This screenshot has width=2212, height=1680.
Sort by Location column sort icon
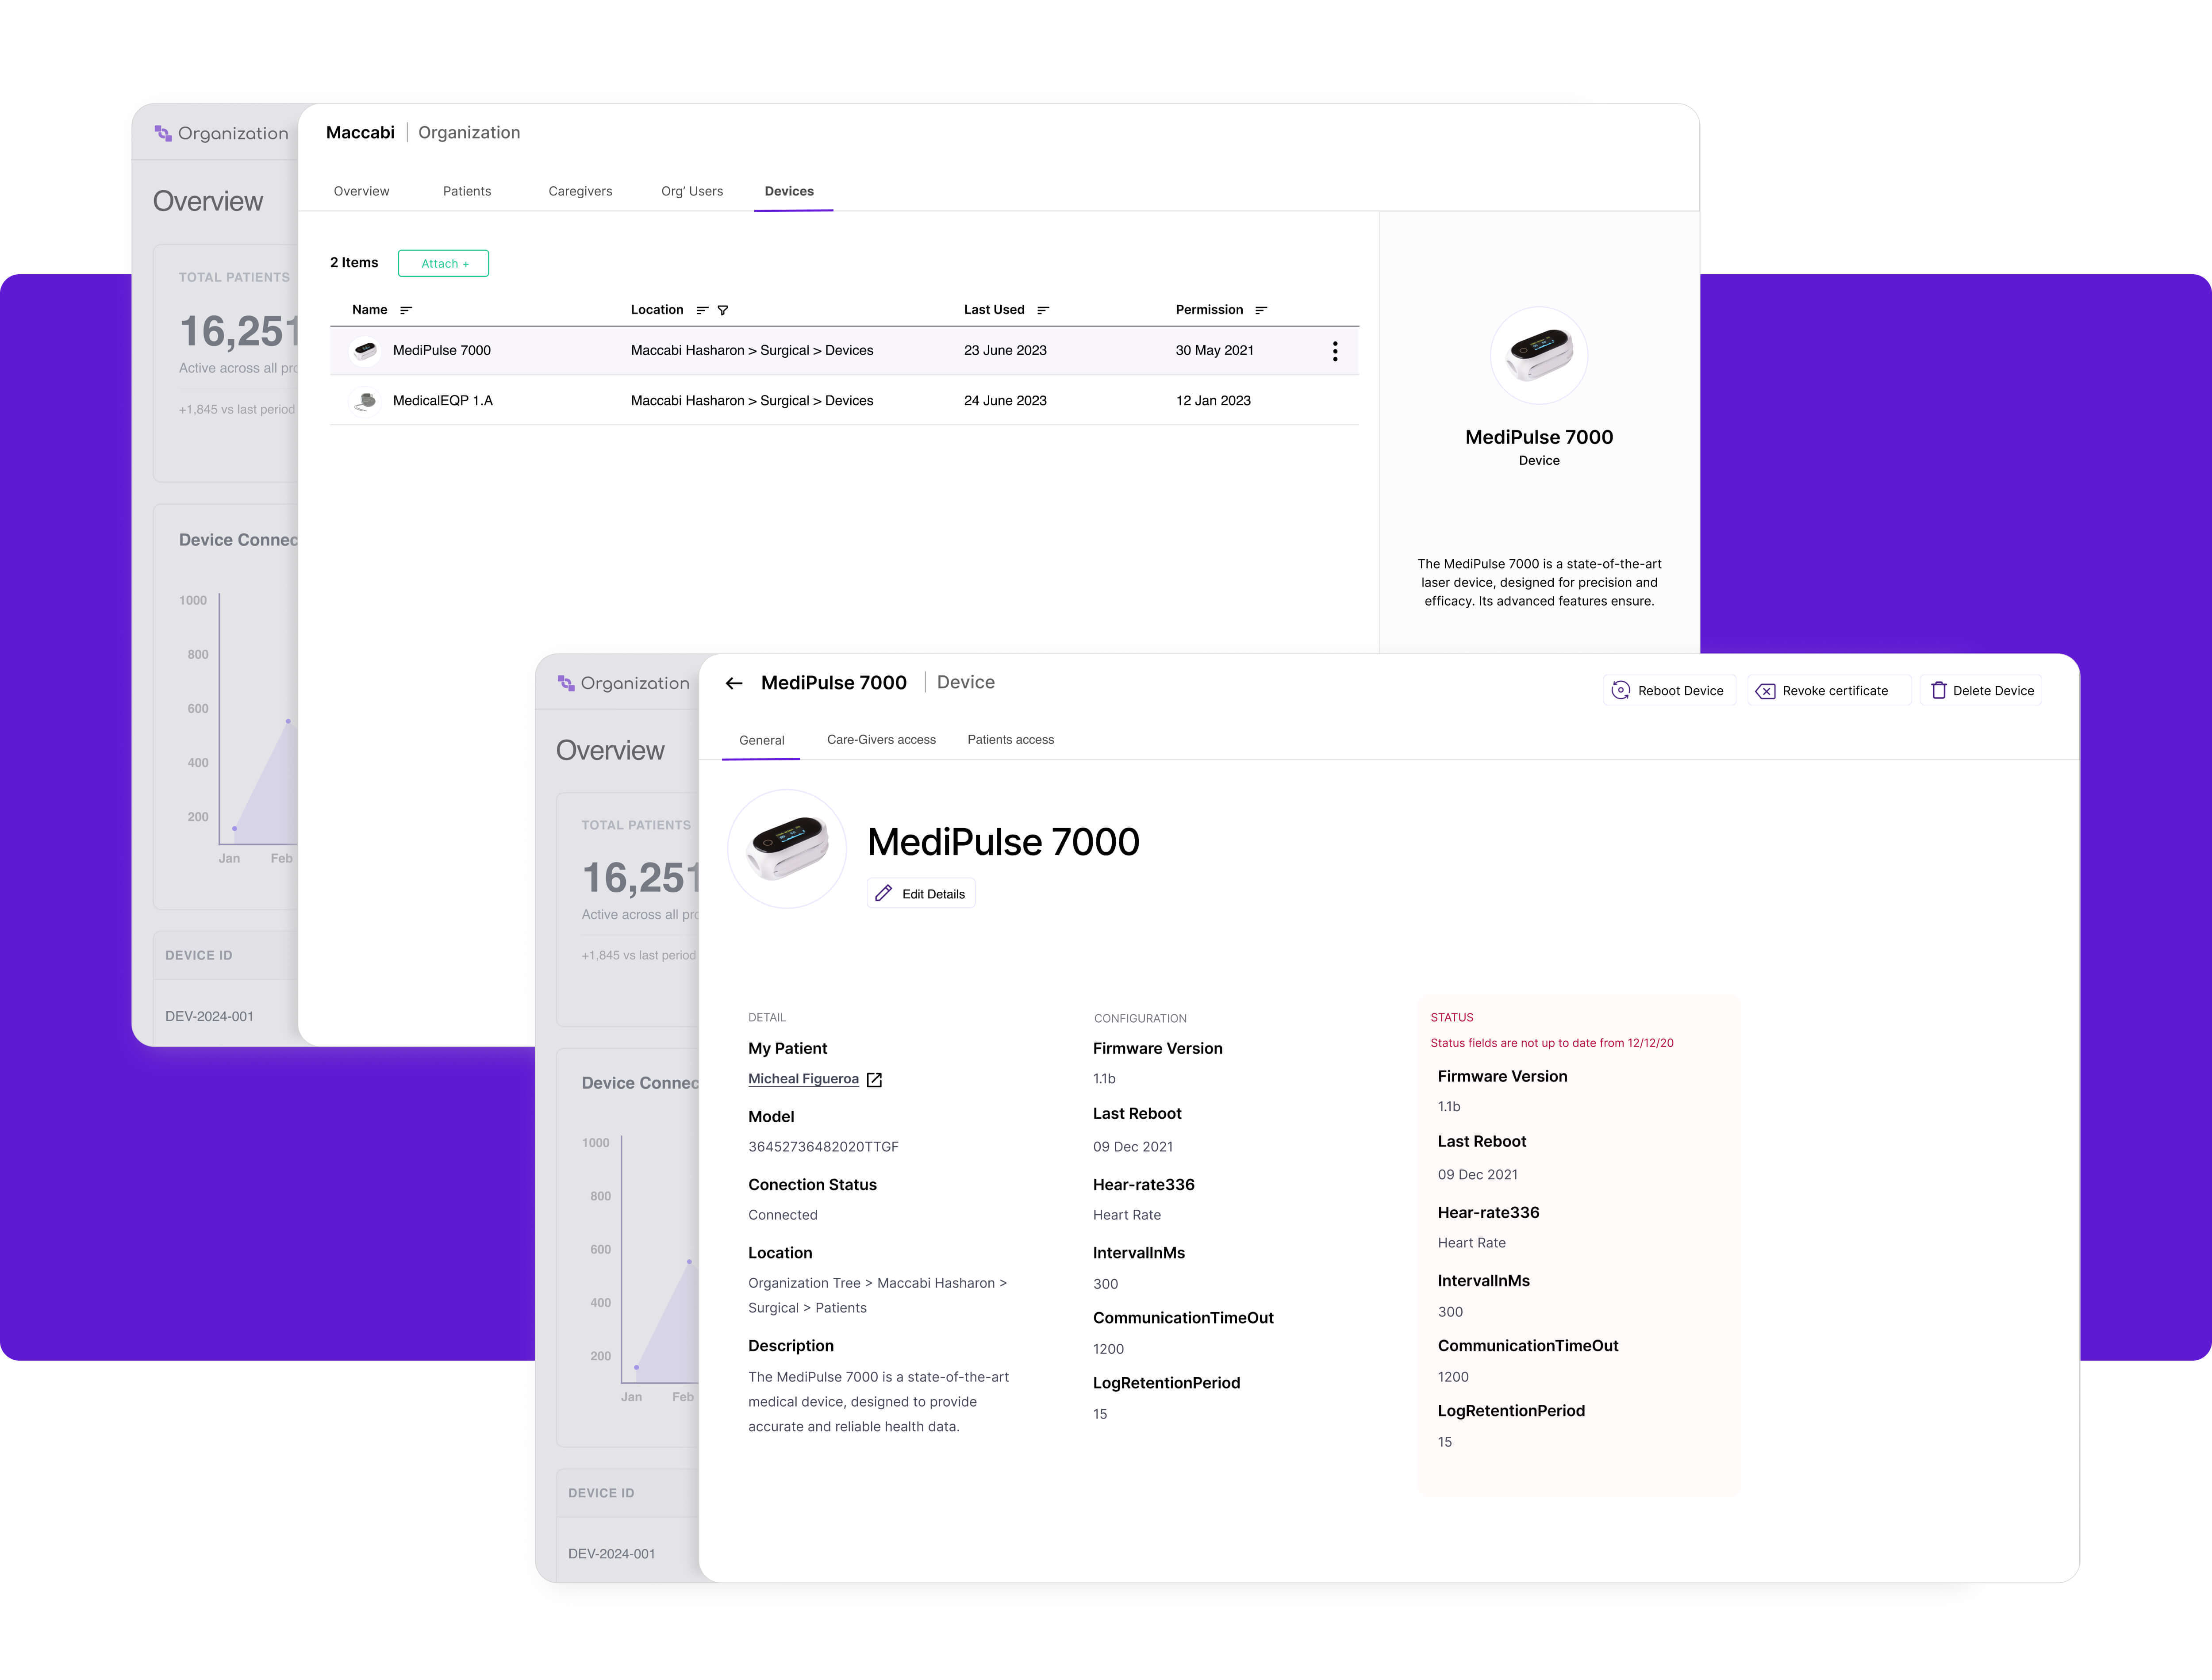pyautogui.click(x=702, y=310)
